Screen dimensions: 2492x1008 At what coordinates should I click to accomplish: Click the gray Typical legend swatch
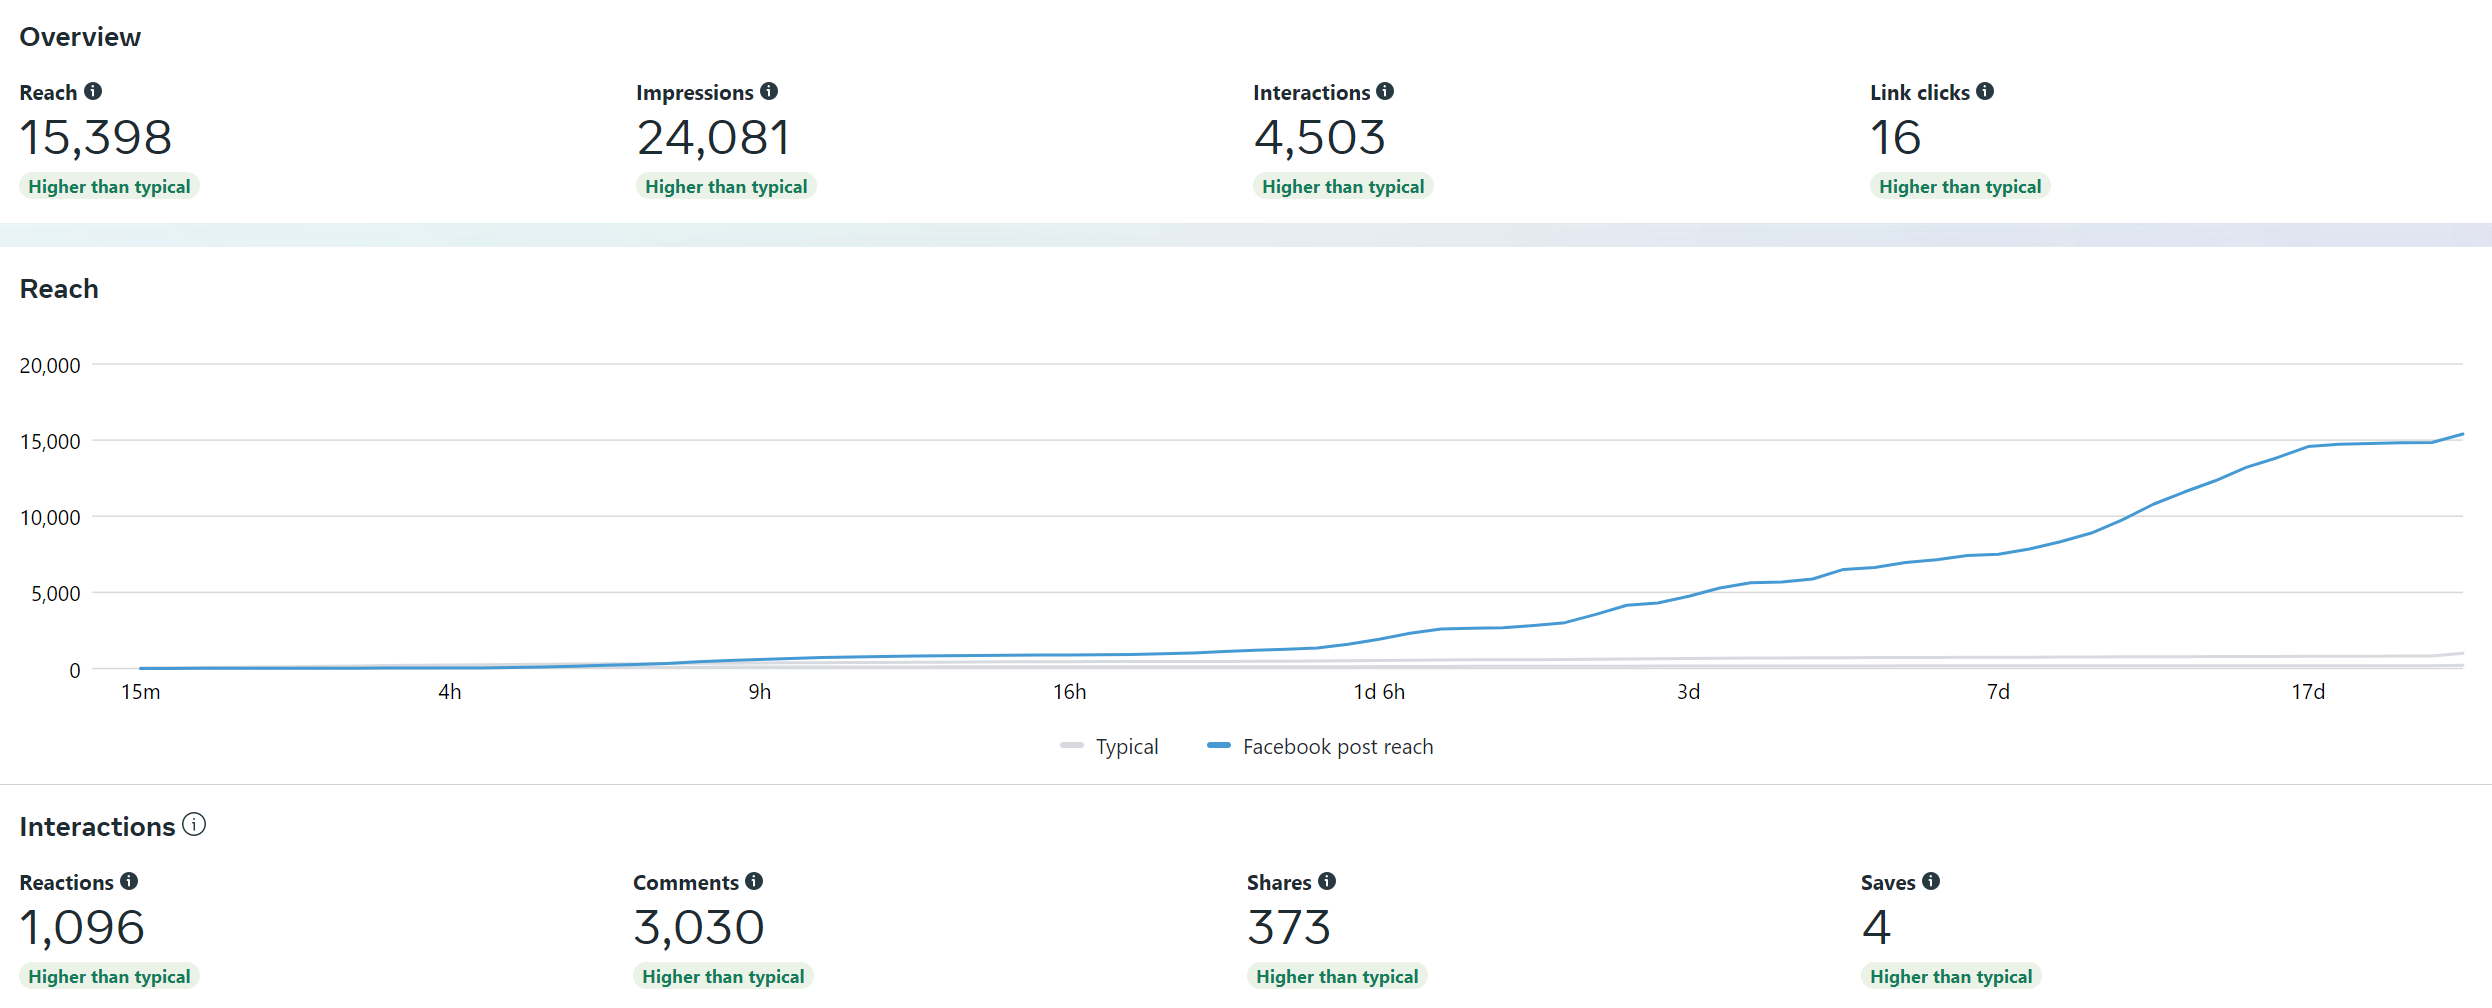coord(1072,745)
